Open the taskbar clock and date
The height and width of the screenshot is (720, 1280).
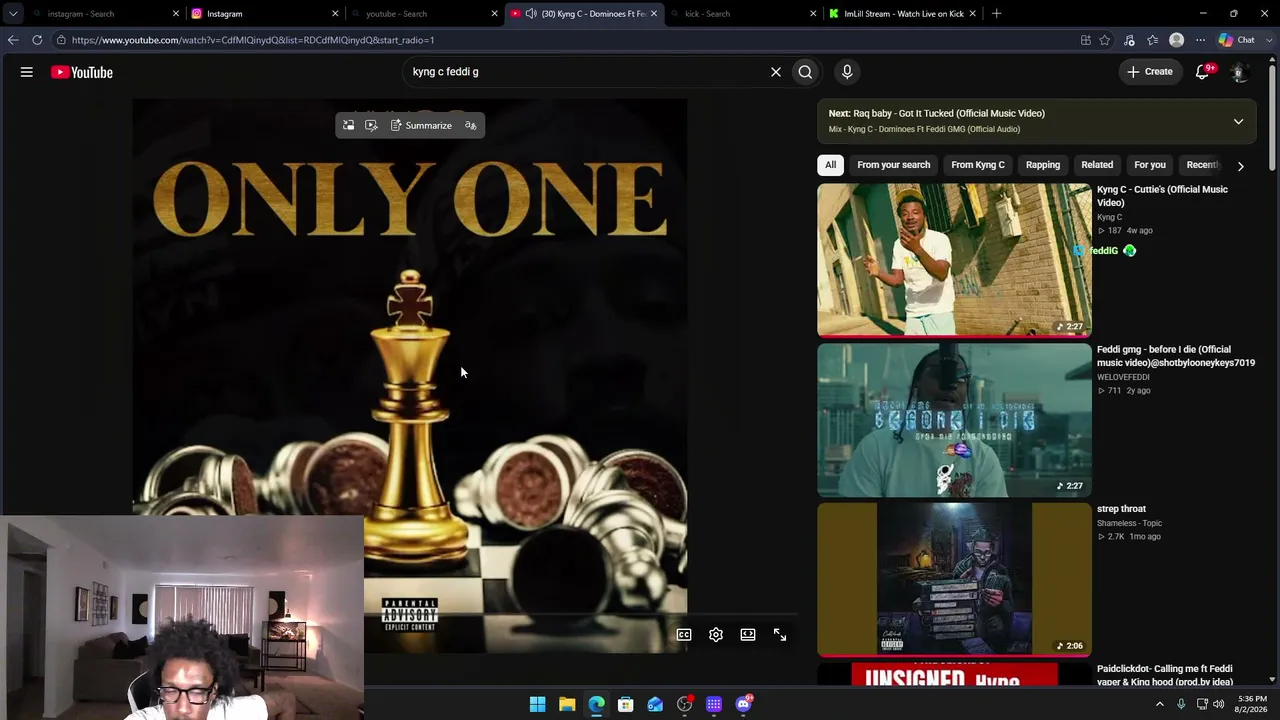(1252, 704)
